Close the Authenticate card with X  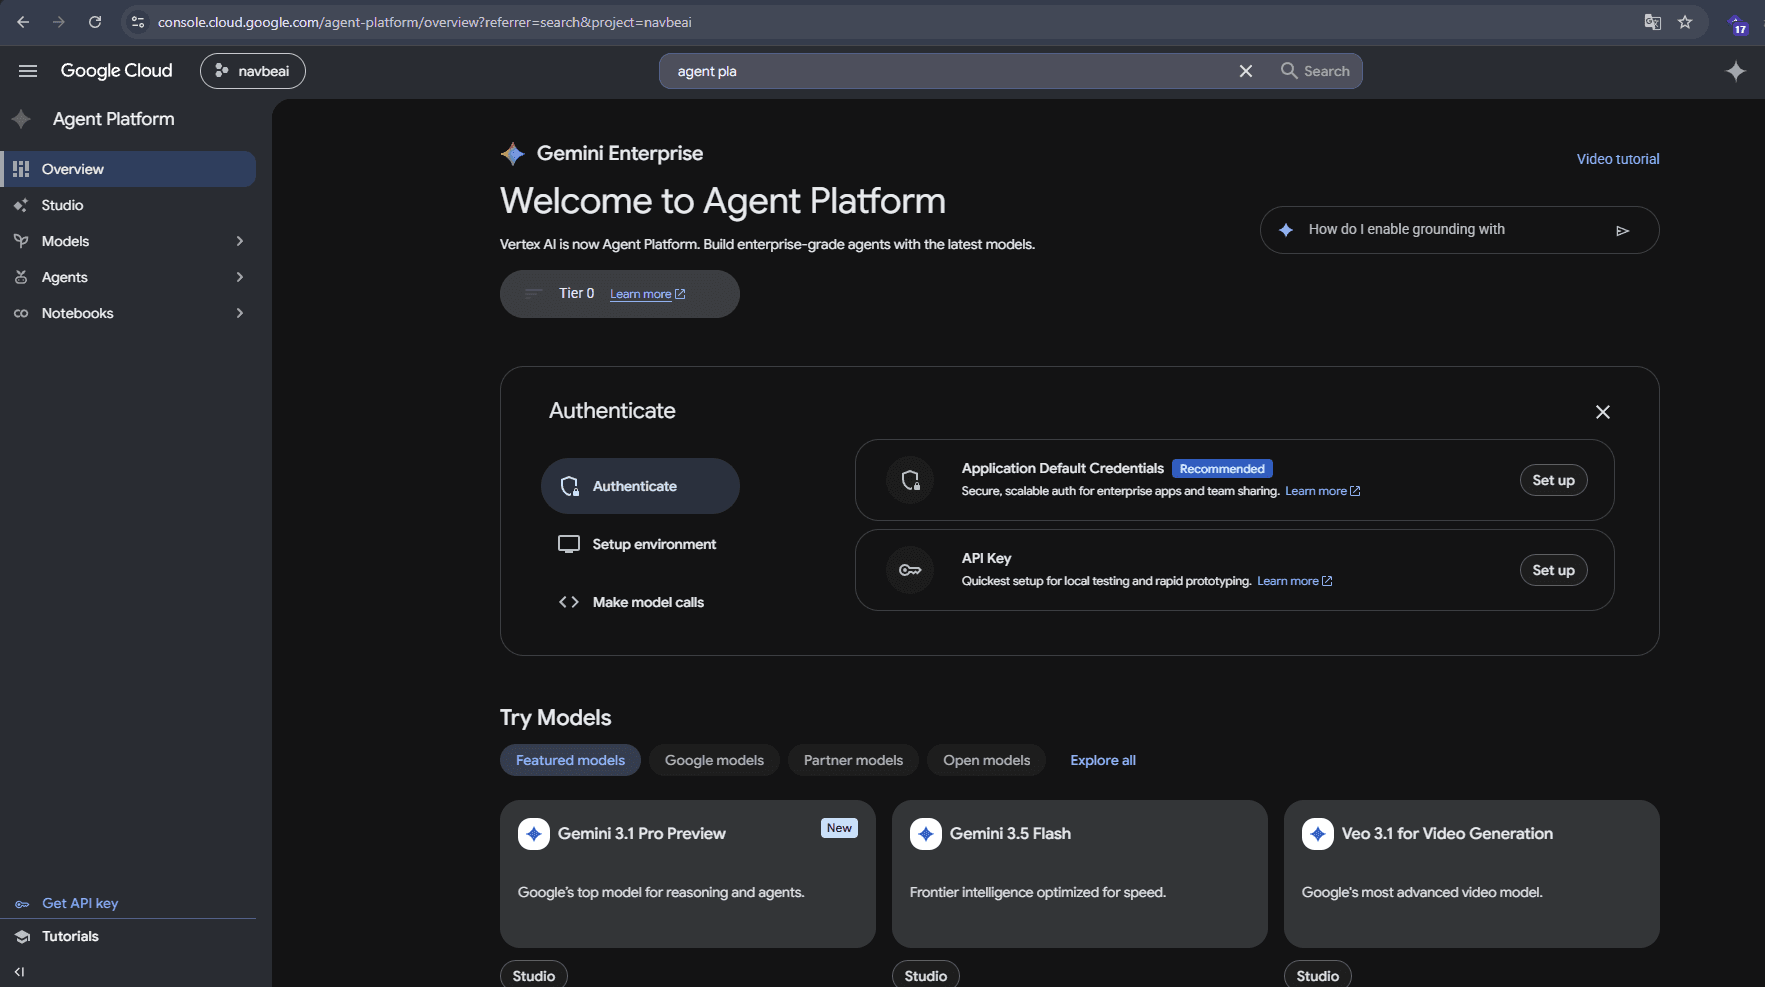click(x=1603, y=412)
